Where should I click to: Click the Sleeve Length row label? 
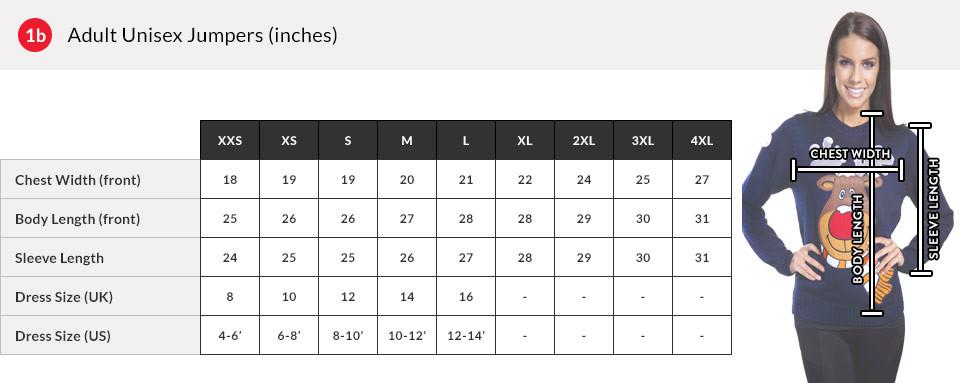coord(59,258)
